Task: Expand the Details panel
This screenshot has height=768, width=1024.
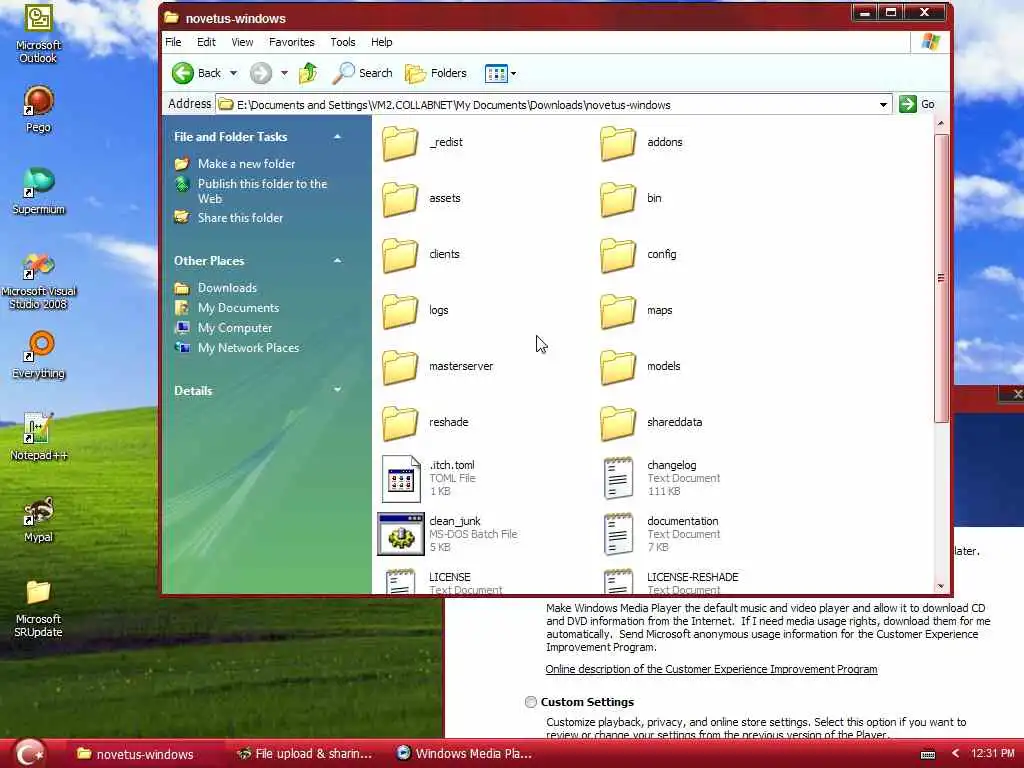Action: pos(337,390)
